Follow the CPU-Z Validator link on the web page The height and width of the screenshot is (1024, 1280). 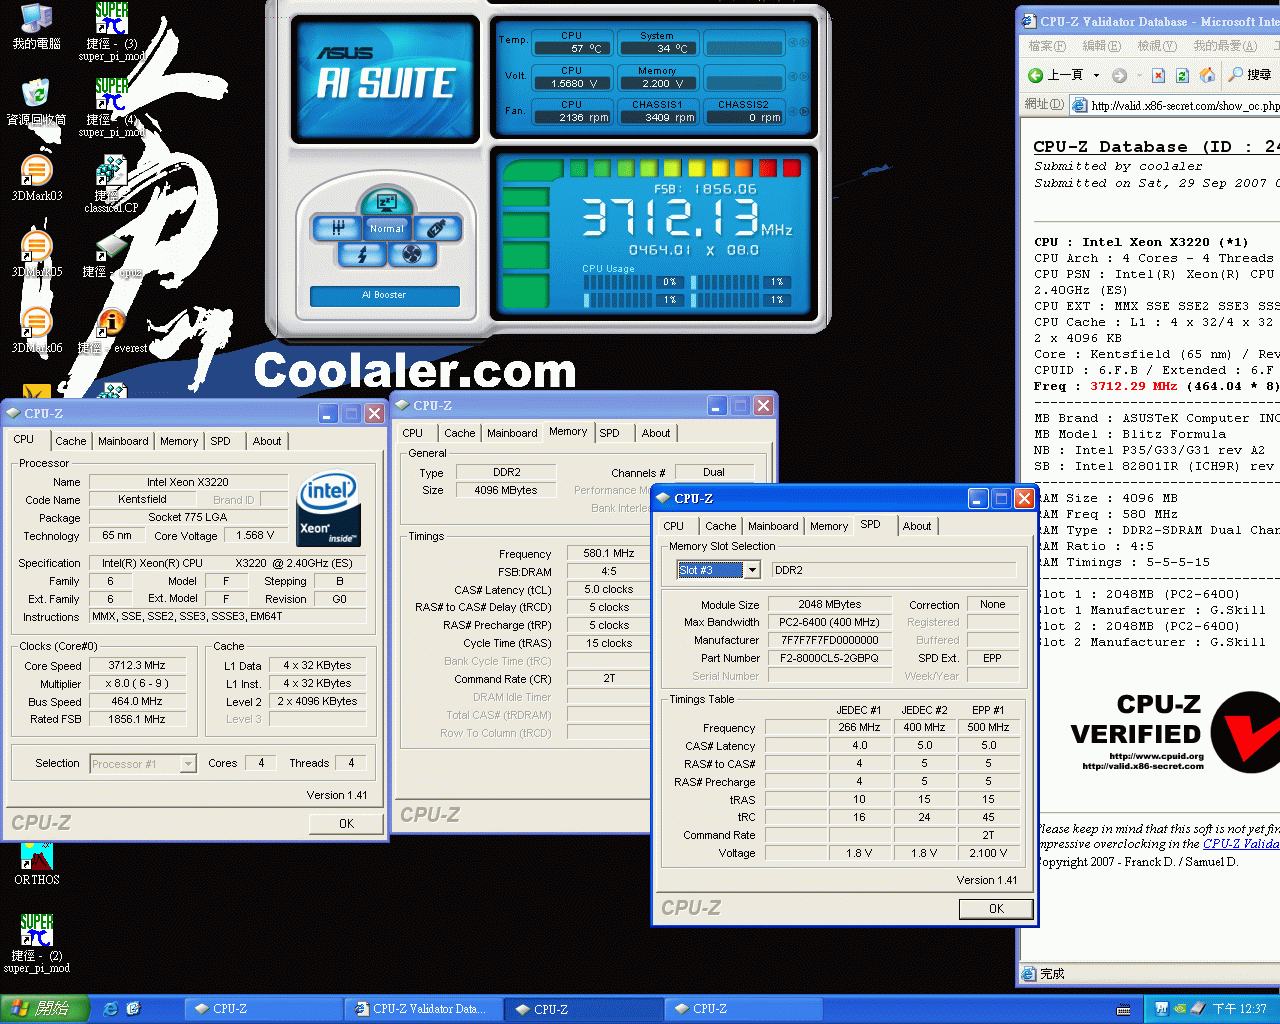1241,844
